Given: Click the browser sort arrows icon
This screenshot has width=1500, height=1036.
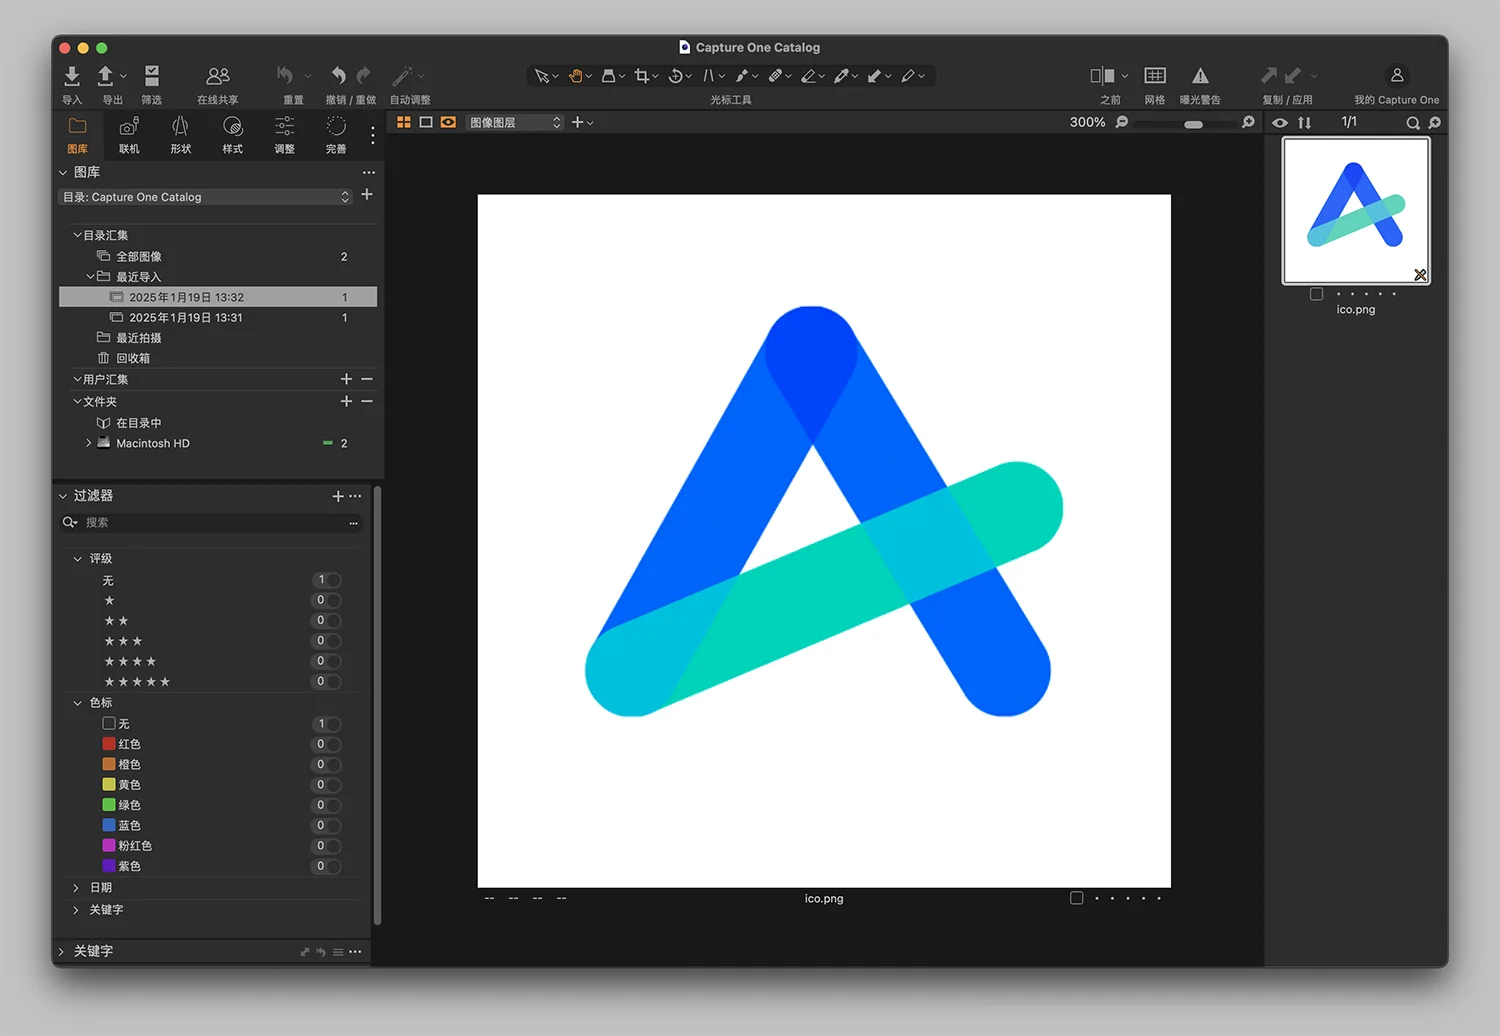Looking at the screenshot, I should click(1304, 123).
